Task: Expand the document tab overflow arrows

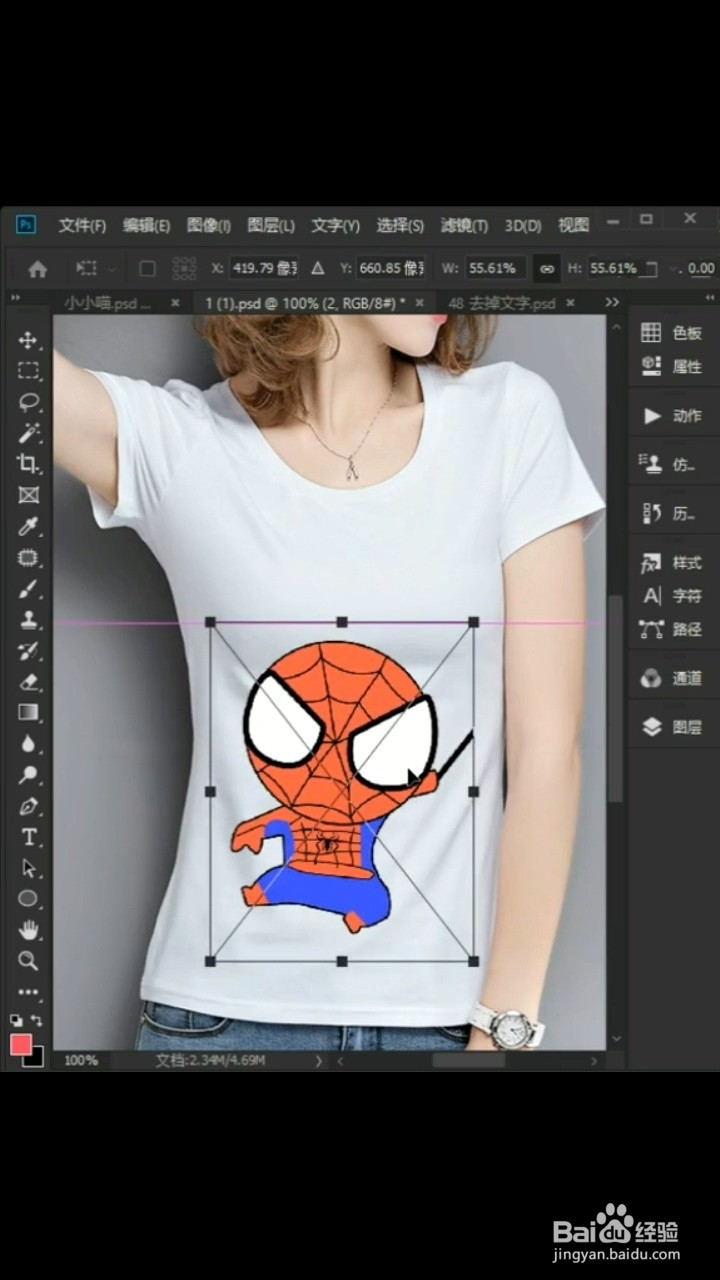Action: click(x=612, y=302)
